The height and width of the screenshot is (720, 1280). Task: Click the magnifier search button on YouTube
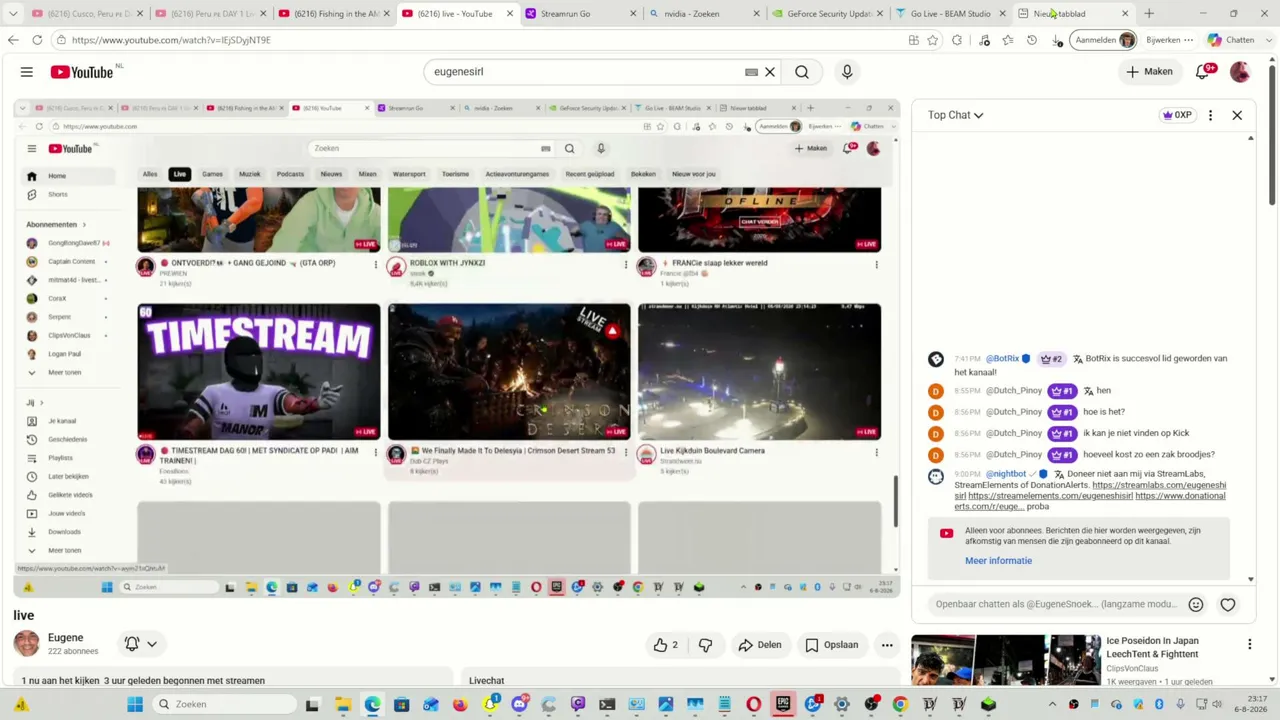(802, 72)
